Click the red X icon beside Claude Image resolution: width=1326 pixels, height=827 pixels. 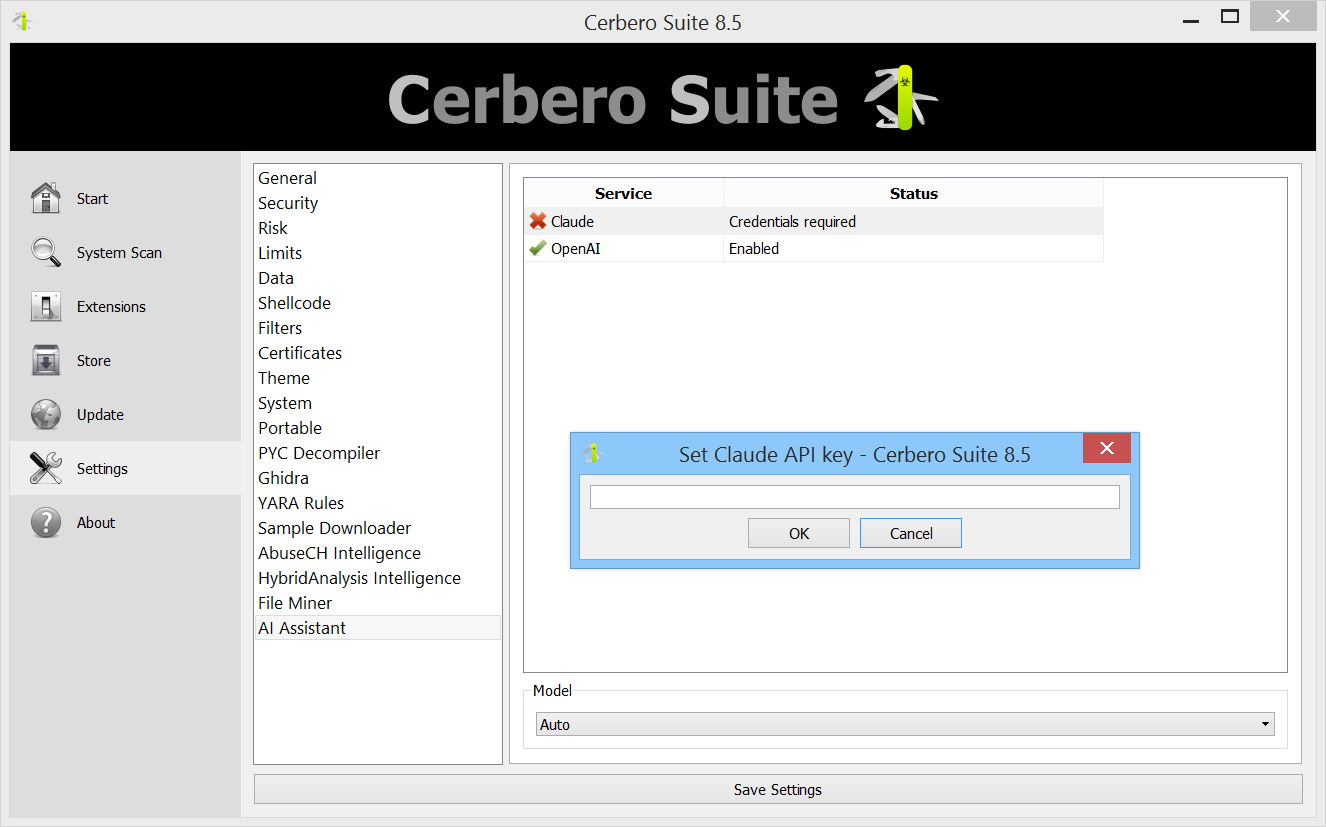click(x=538, y=222)
